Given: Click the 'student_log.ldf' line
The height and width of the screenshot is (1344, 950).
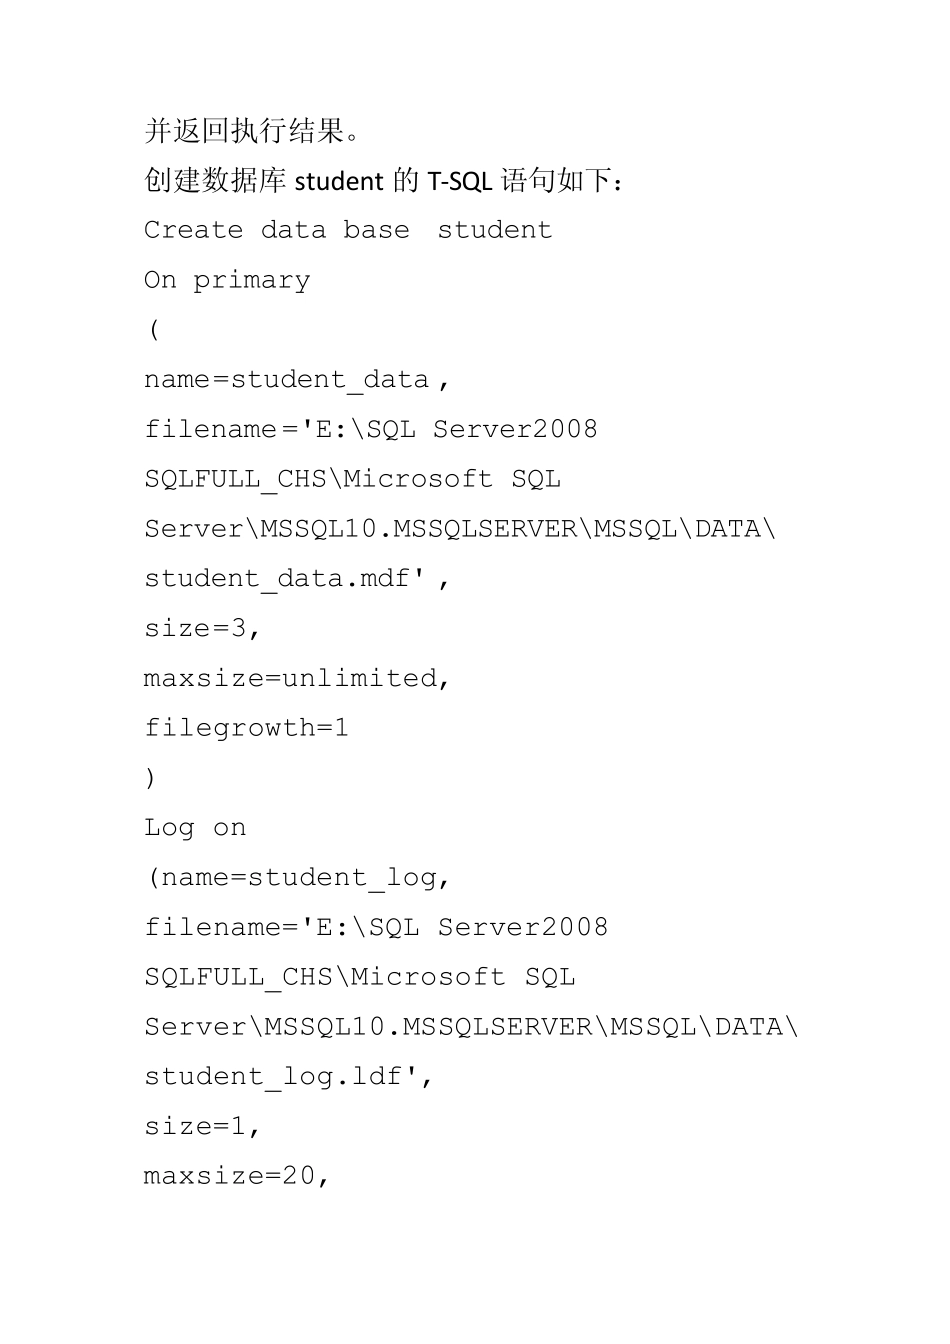Looking at the screenshot, I should pyautogui.click(x=288, y=1077).
